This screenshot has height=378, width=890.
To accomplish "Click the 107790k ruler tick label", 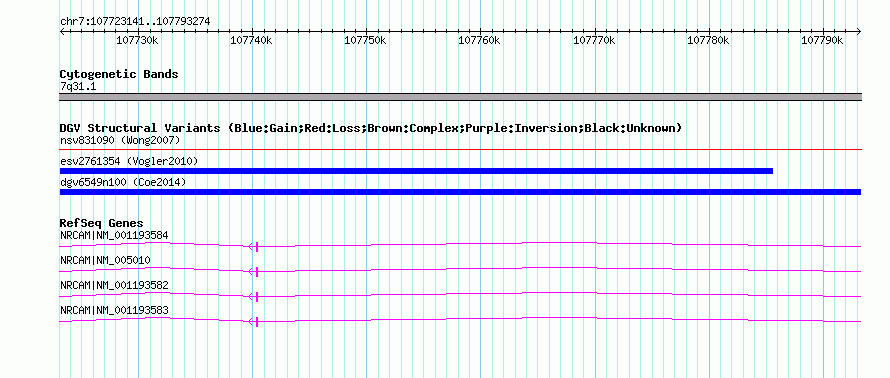I will pos(822,40).
